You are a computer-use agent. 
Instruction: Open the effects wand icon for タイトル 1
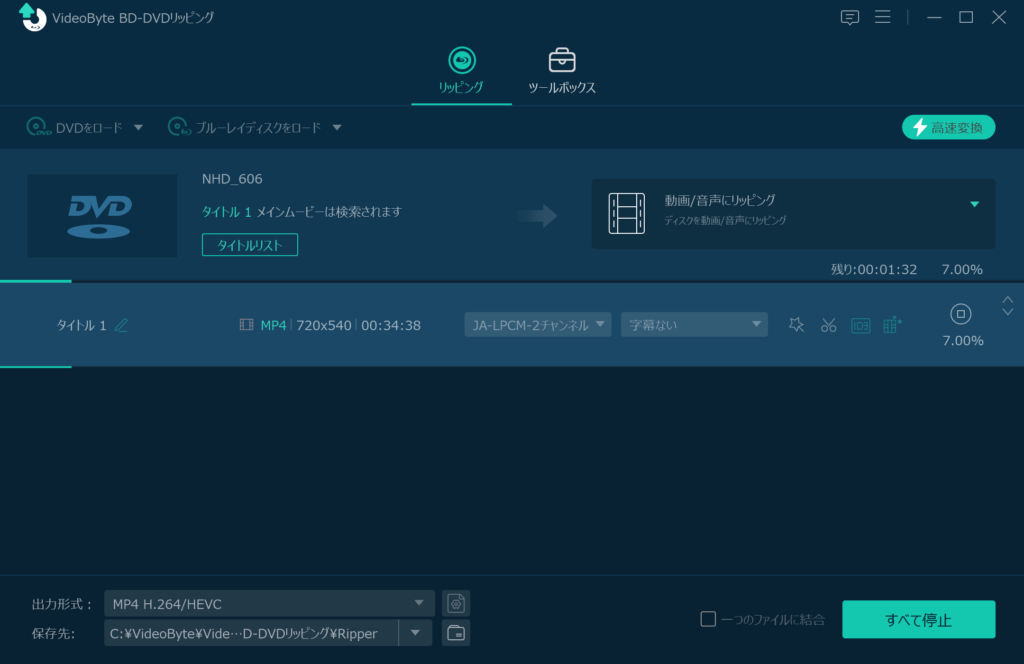click(796, 324)
